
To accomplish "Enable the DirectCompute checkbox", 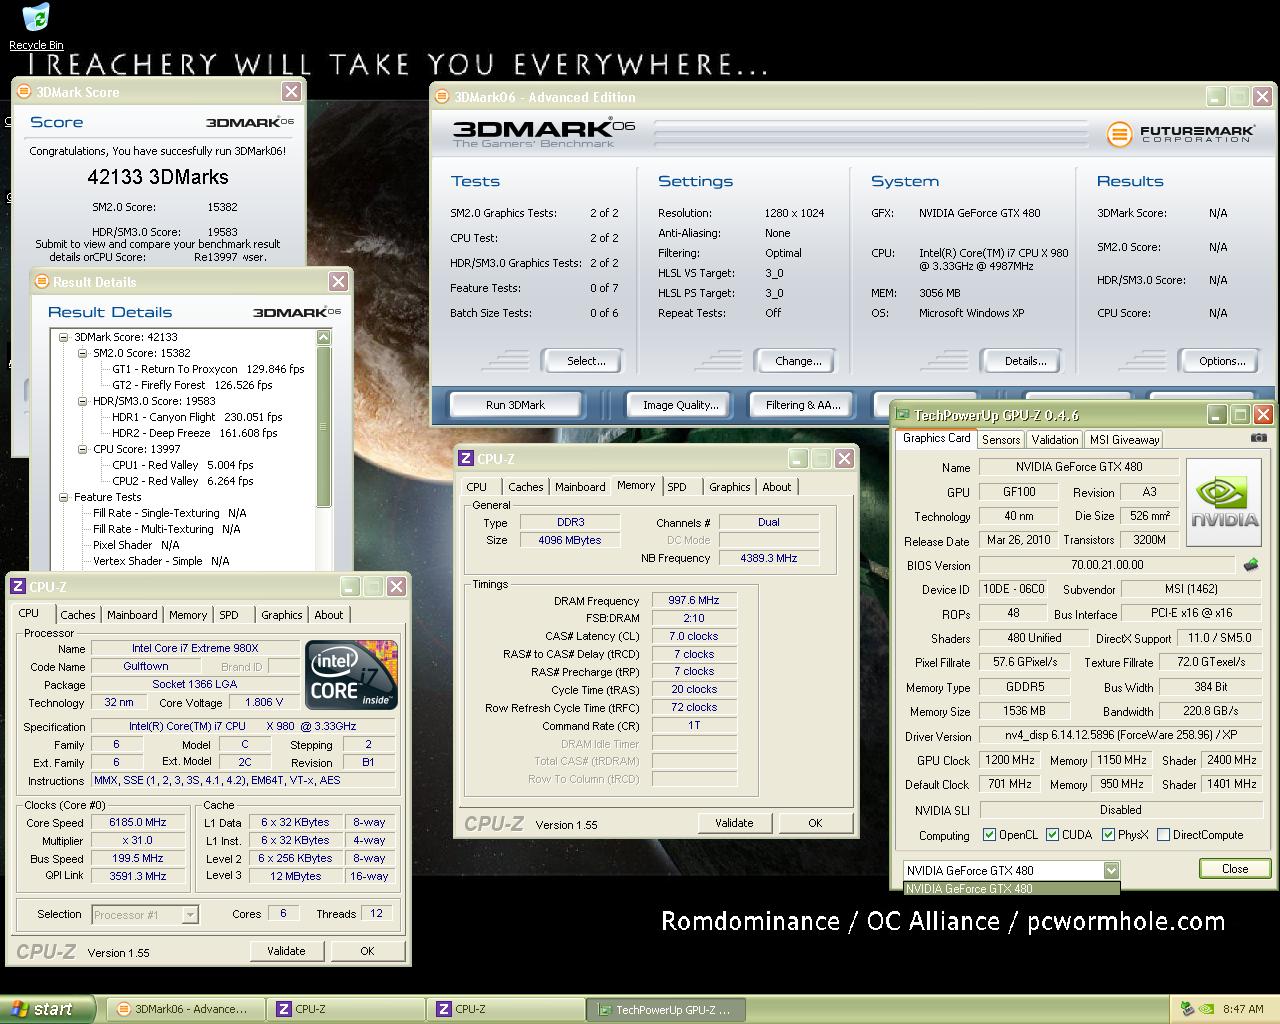I will pos(1163,835).
